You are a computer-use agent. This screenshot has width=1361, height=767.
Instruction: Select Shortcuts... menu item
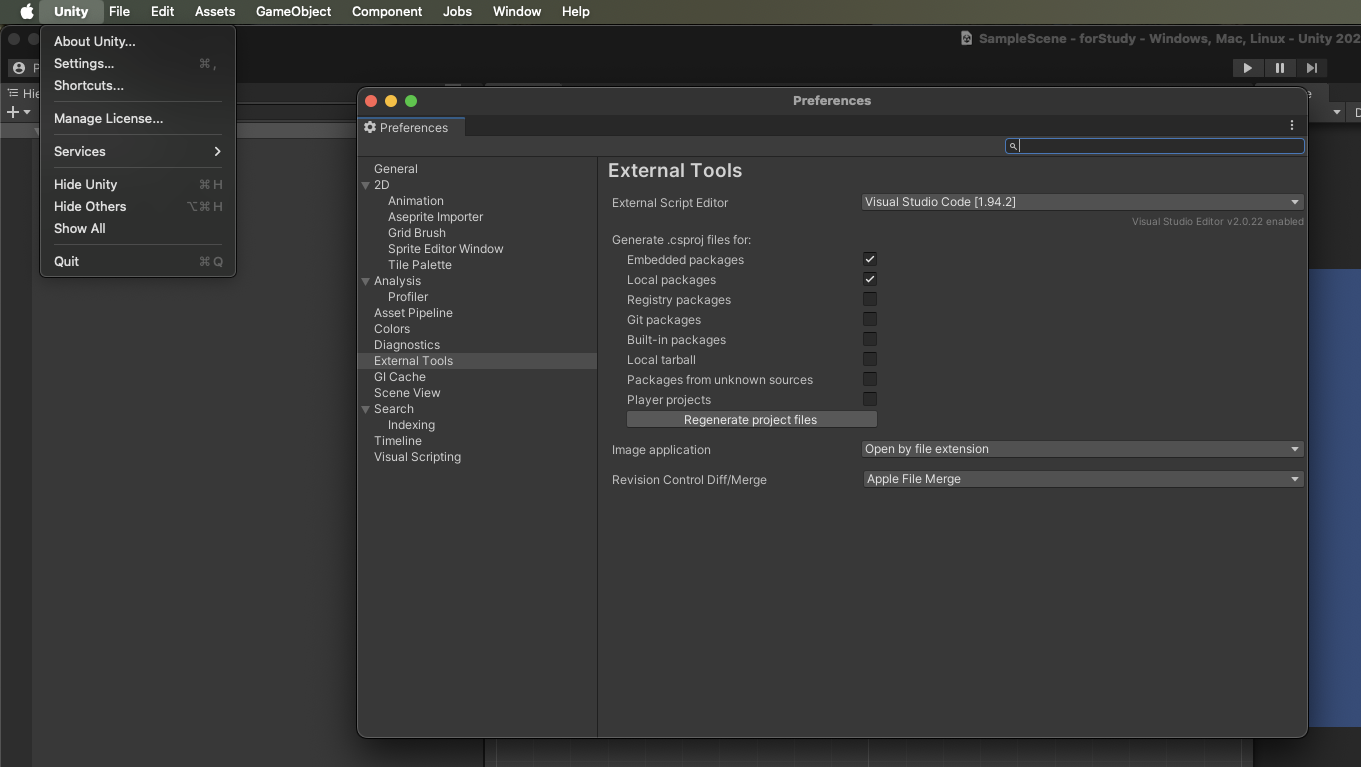138,86
